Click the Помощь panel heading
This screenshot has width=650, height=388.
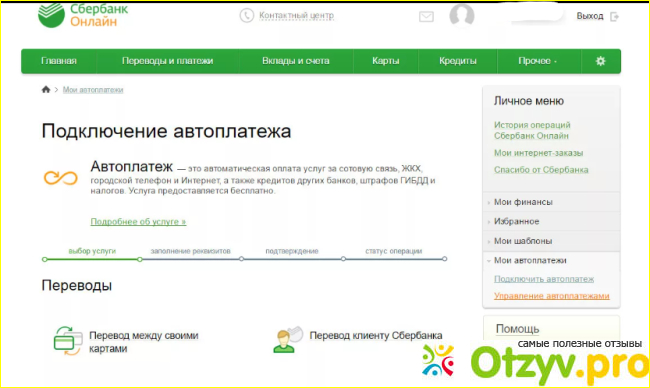517,329
